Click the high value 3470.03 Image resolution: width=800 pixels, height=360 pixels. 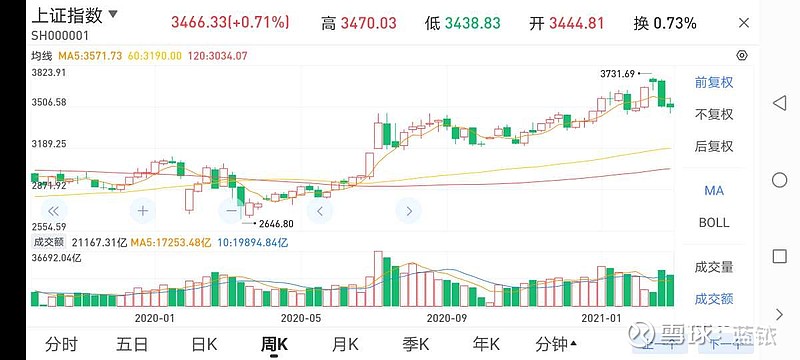pyautogui.click(x=368, y=23)
